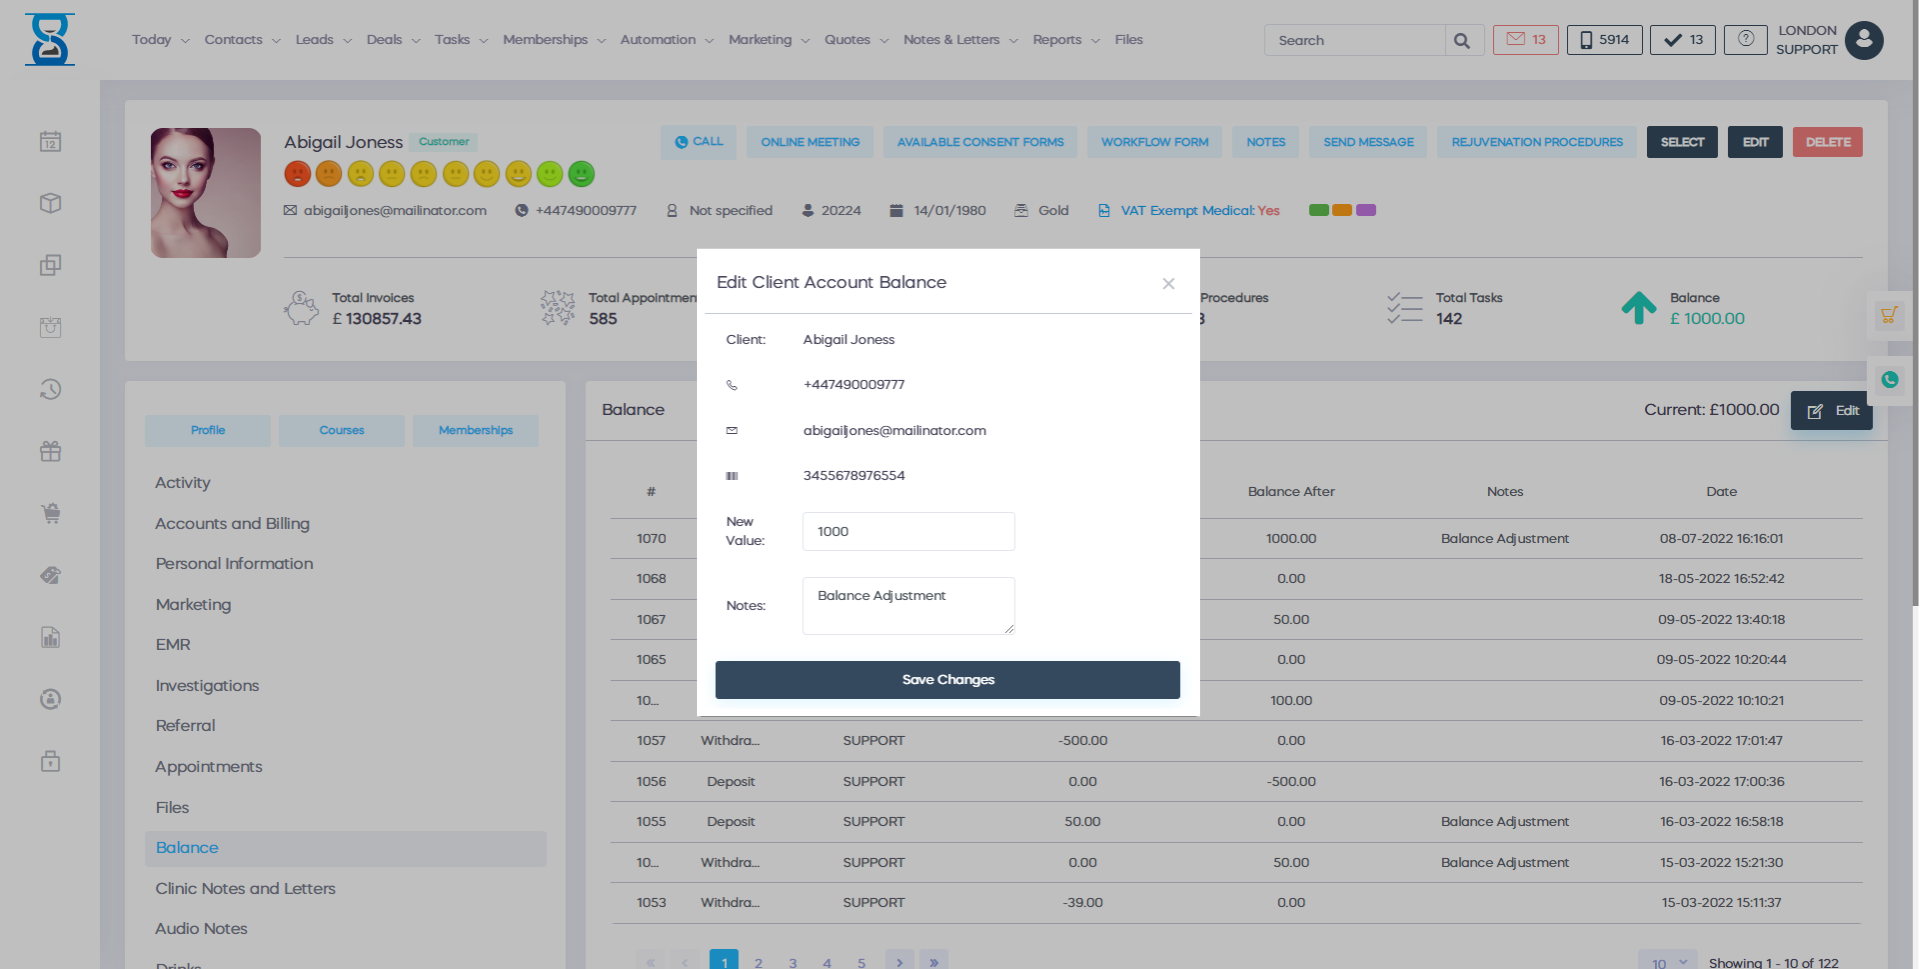The image size is (1920, 969).
Task: Click the red DELETE button
Action: pyautogui.click(x=1827, y=142)
